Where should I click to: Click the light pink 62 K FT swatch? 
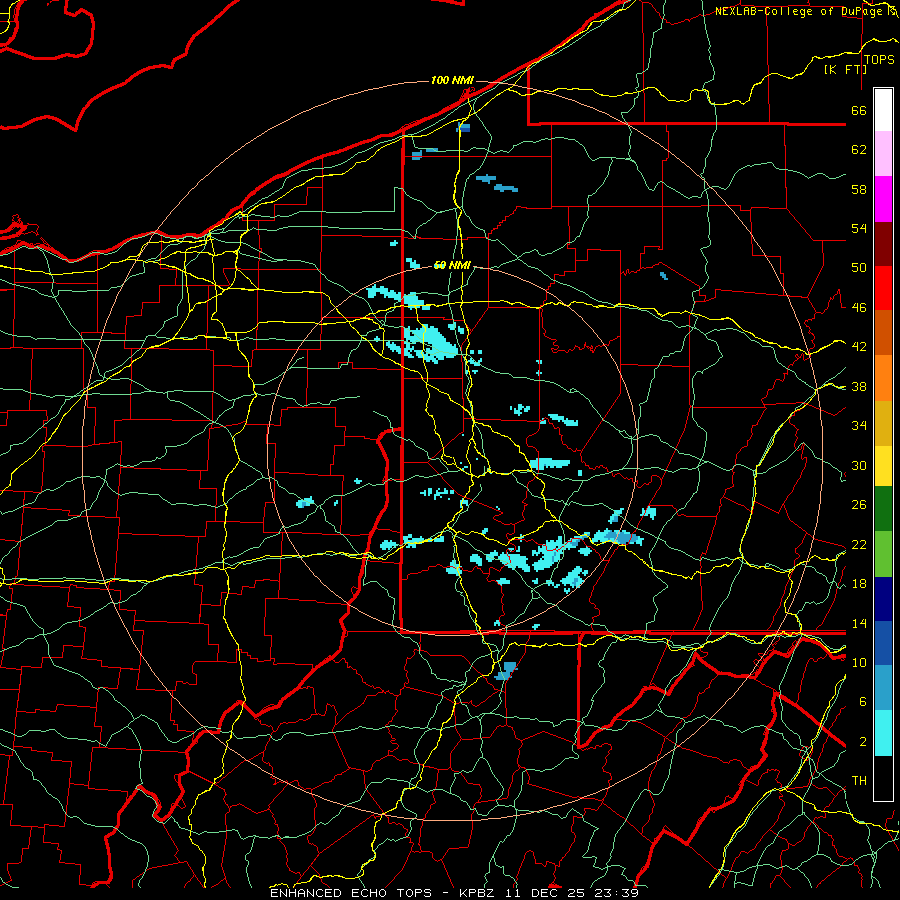pyautogui.click(x=883, y=154)
